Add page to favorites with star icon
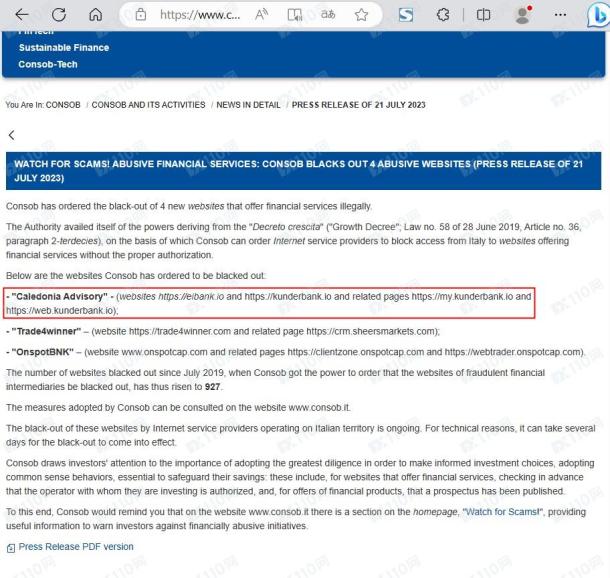 coord(361,15)
